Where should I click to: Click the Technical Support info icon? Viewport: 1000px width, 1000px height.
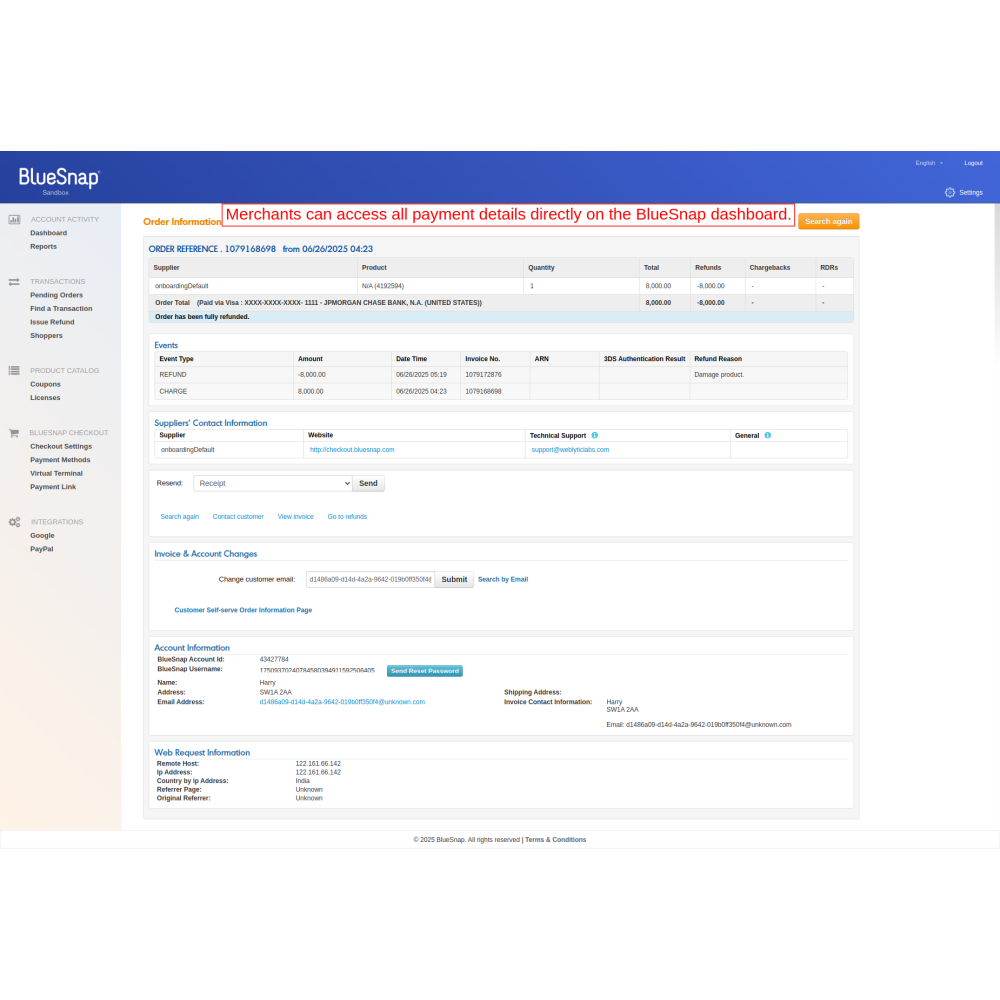coord(595,436)
